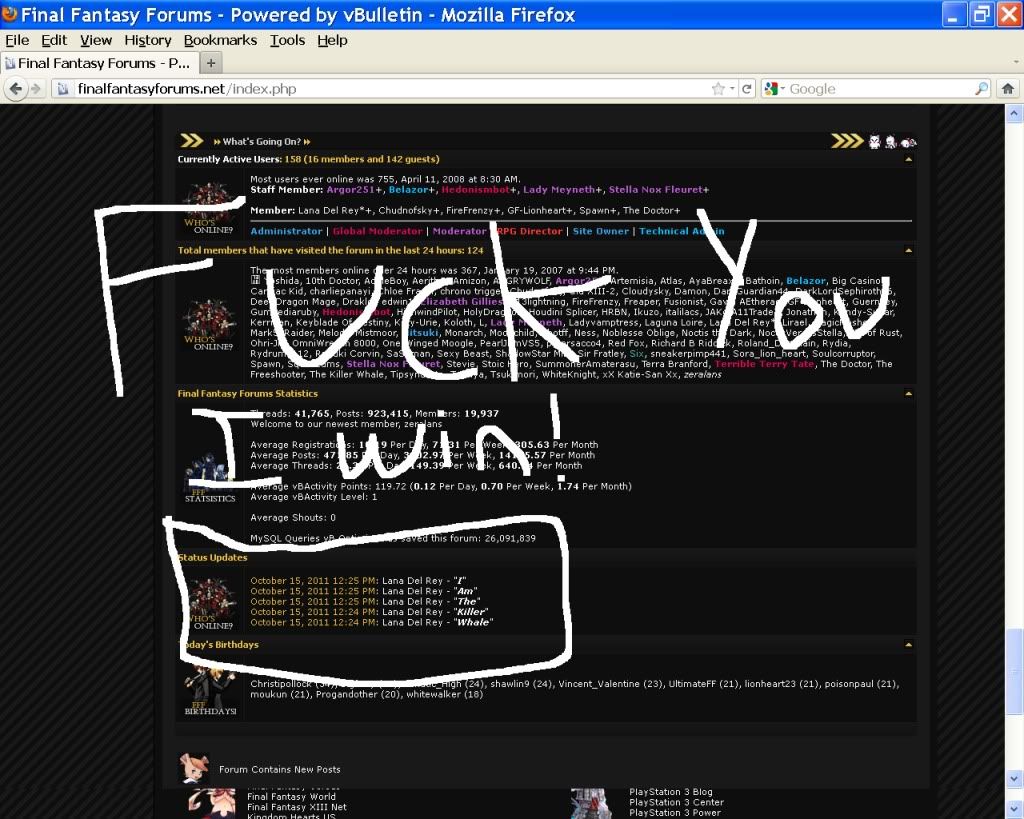The image size is (1024, 819).
Task: Collapse the Currently Active Users section
Action: pos(908,159)
